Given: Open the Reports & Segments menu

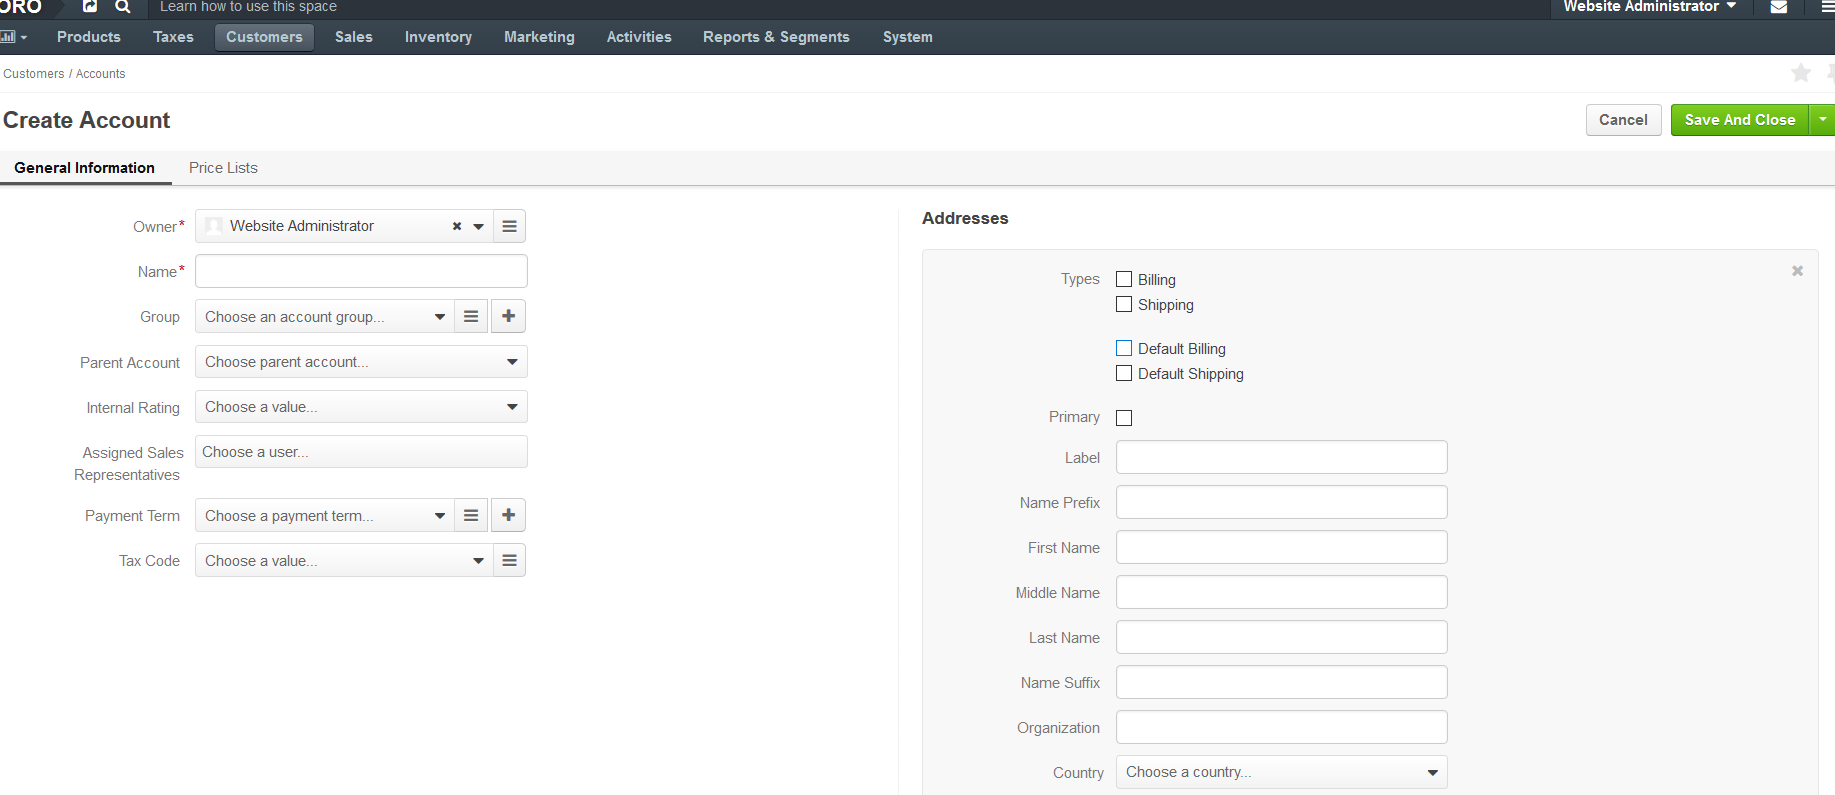Looking at the screenshot, I should [776, 37].
